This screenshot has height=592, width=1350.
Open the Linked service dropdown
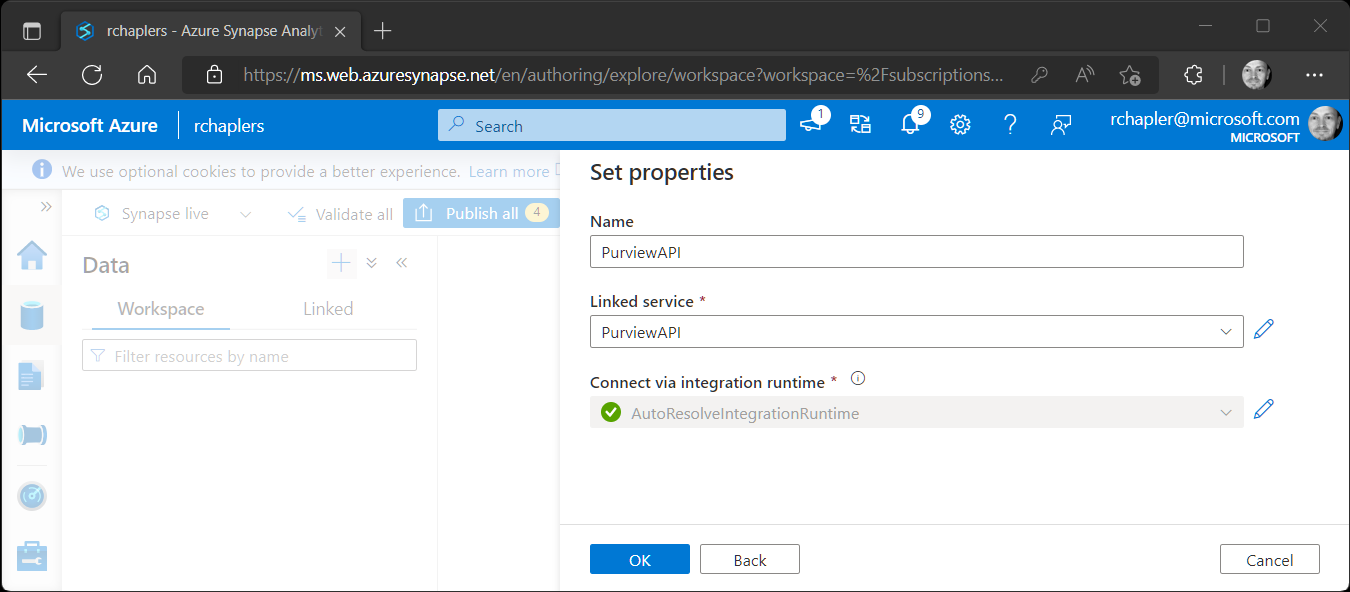click(916, 332)
